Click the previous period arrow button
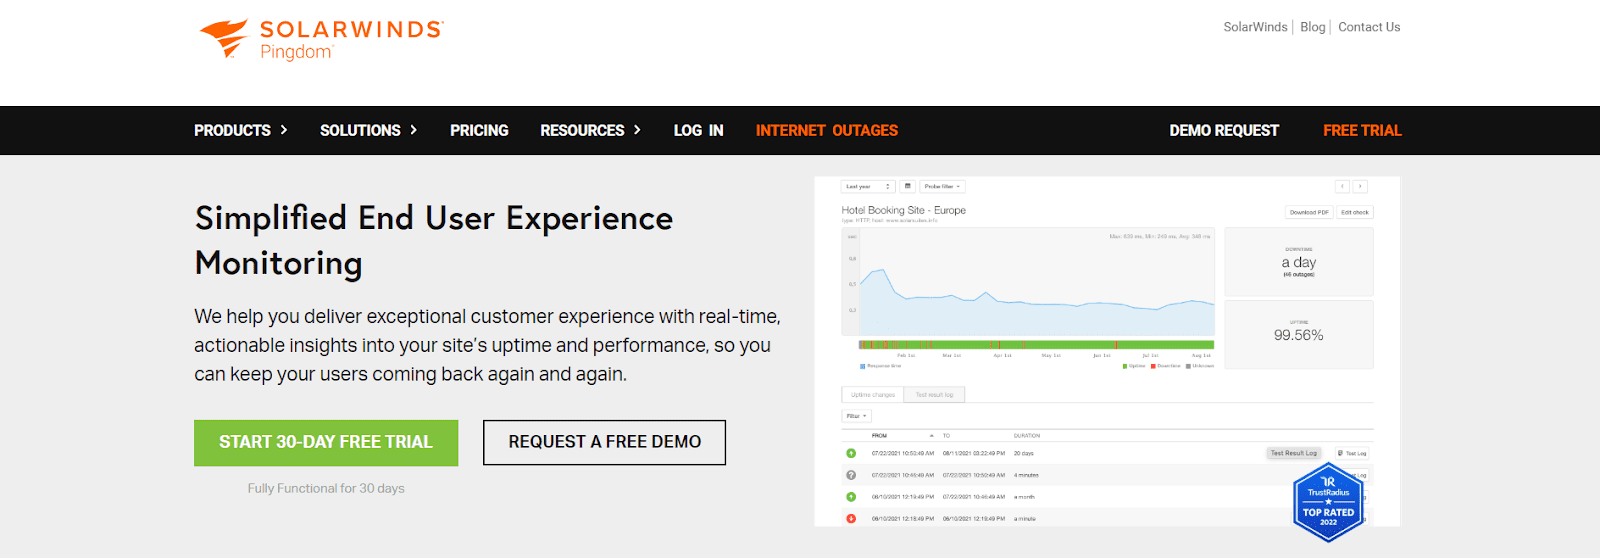This screenshot has height=558, width=1600. [1343, 187]
